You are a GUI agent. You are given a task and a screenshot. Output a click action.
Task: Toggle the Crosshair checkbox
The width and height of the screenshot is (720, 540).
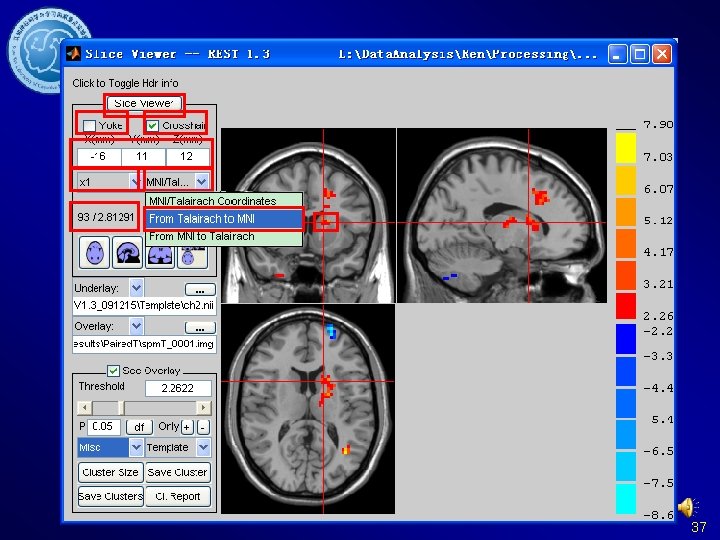coord(153,125)
